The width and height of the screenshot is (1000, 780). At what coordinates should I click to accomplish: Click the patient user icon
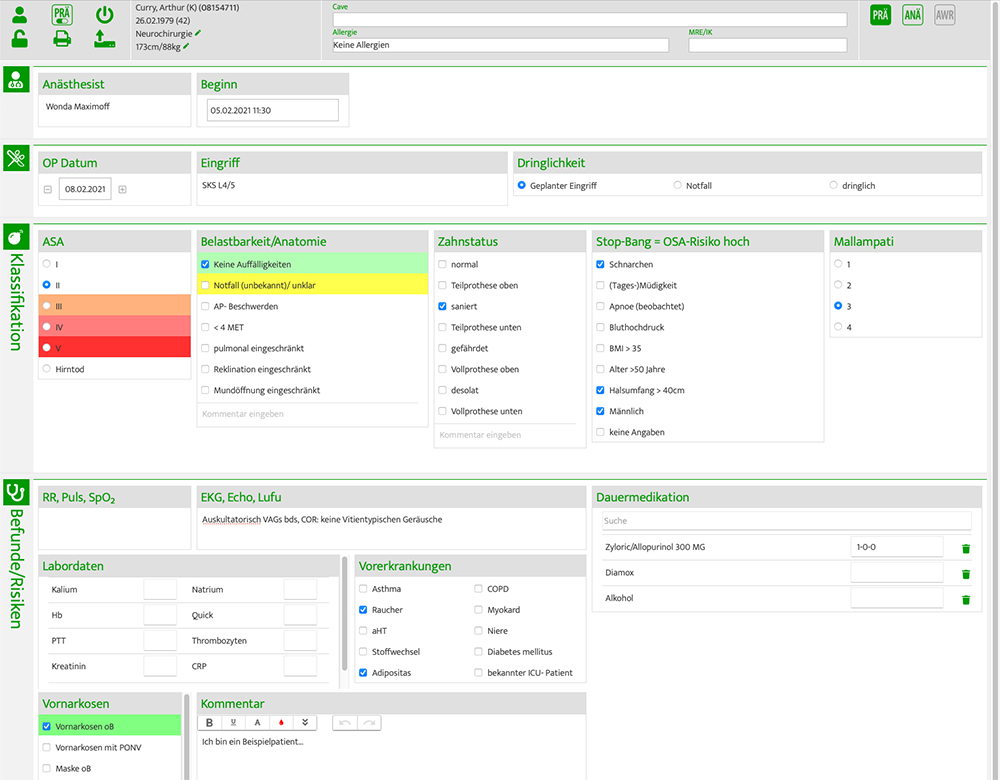tap(20, 15)
